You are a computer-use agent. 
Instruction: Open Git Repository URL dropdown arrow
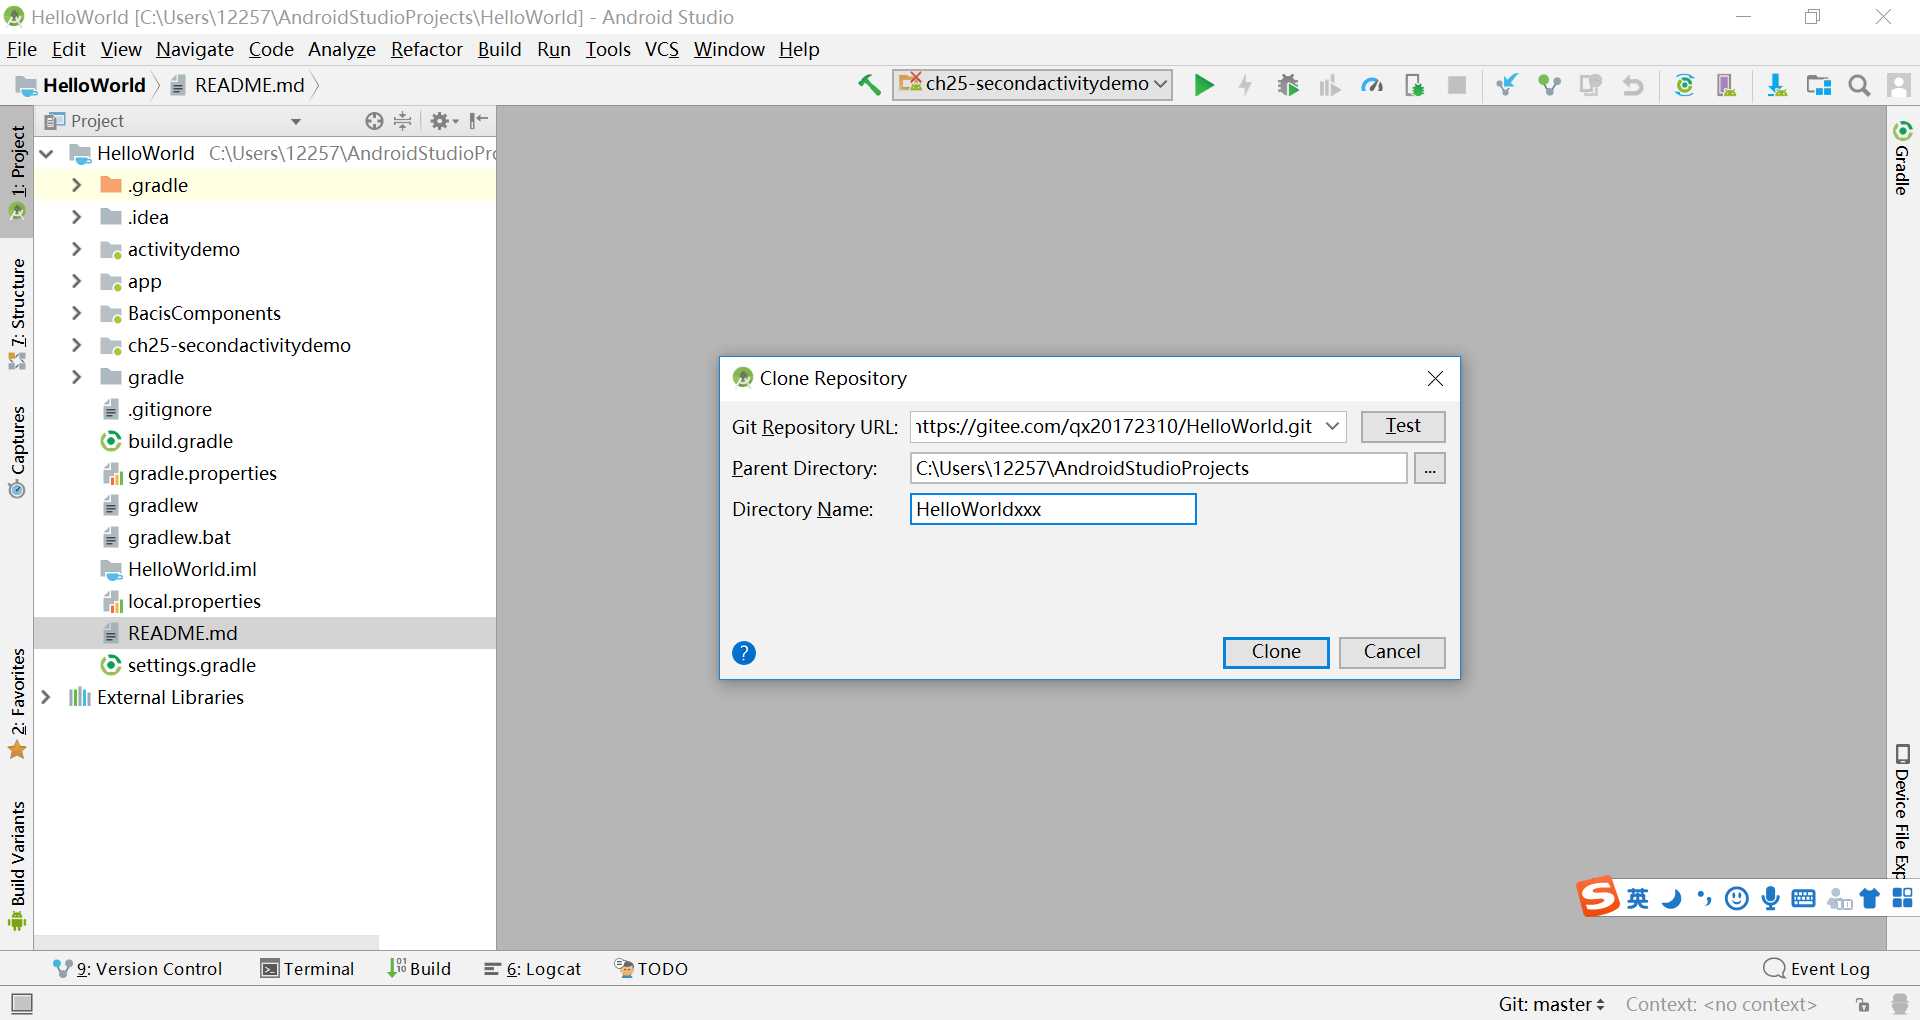pos(1332,426)
